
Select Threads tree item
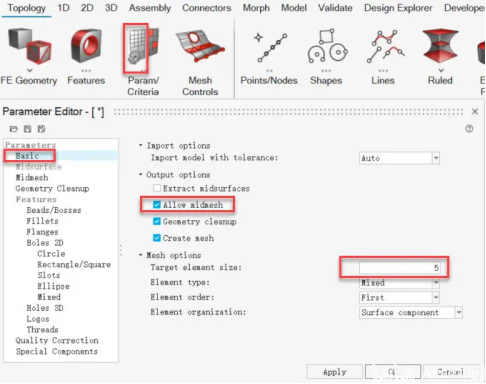[42, 329]
